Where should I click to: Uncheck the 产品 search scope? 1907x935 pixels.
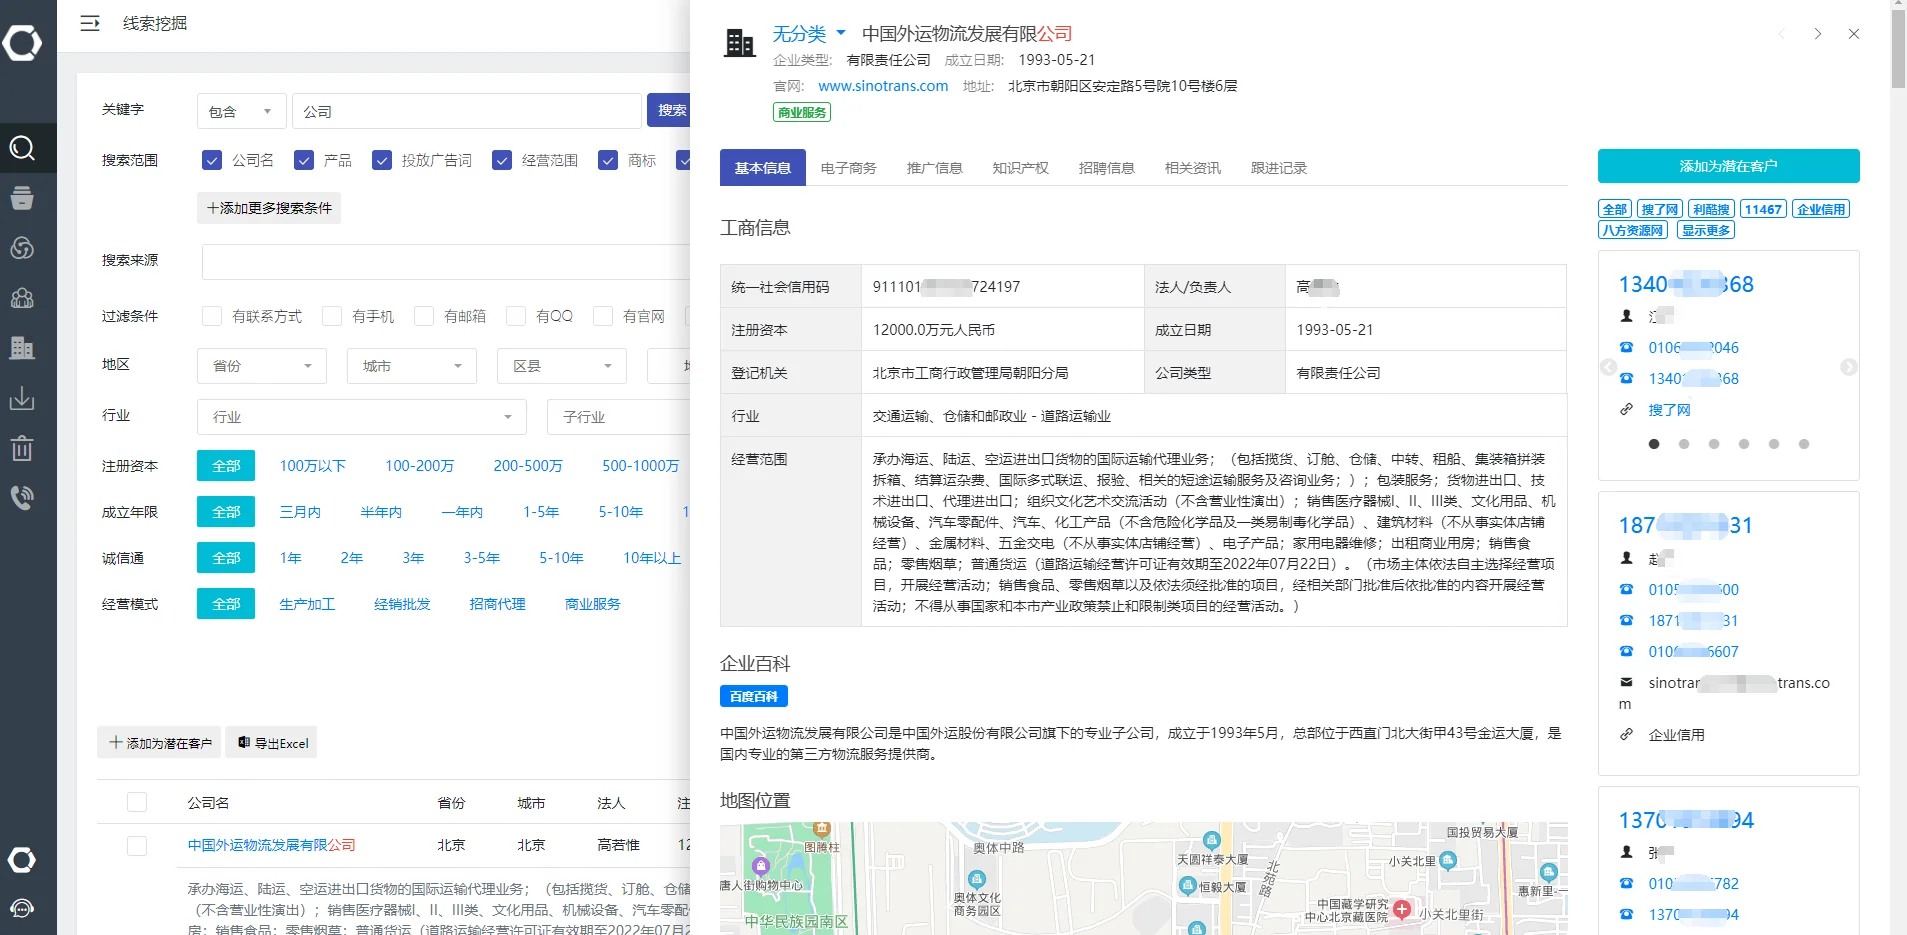point(304,160)
